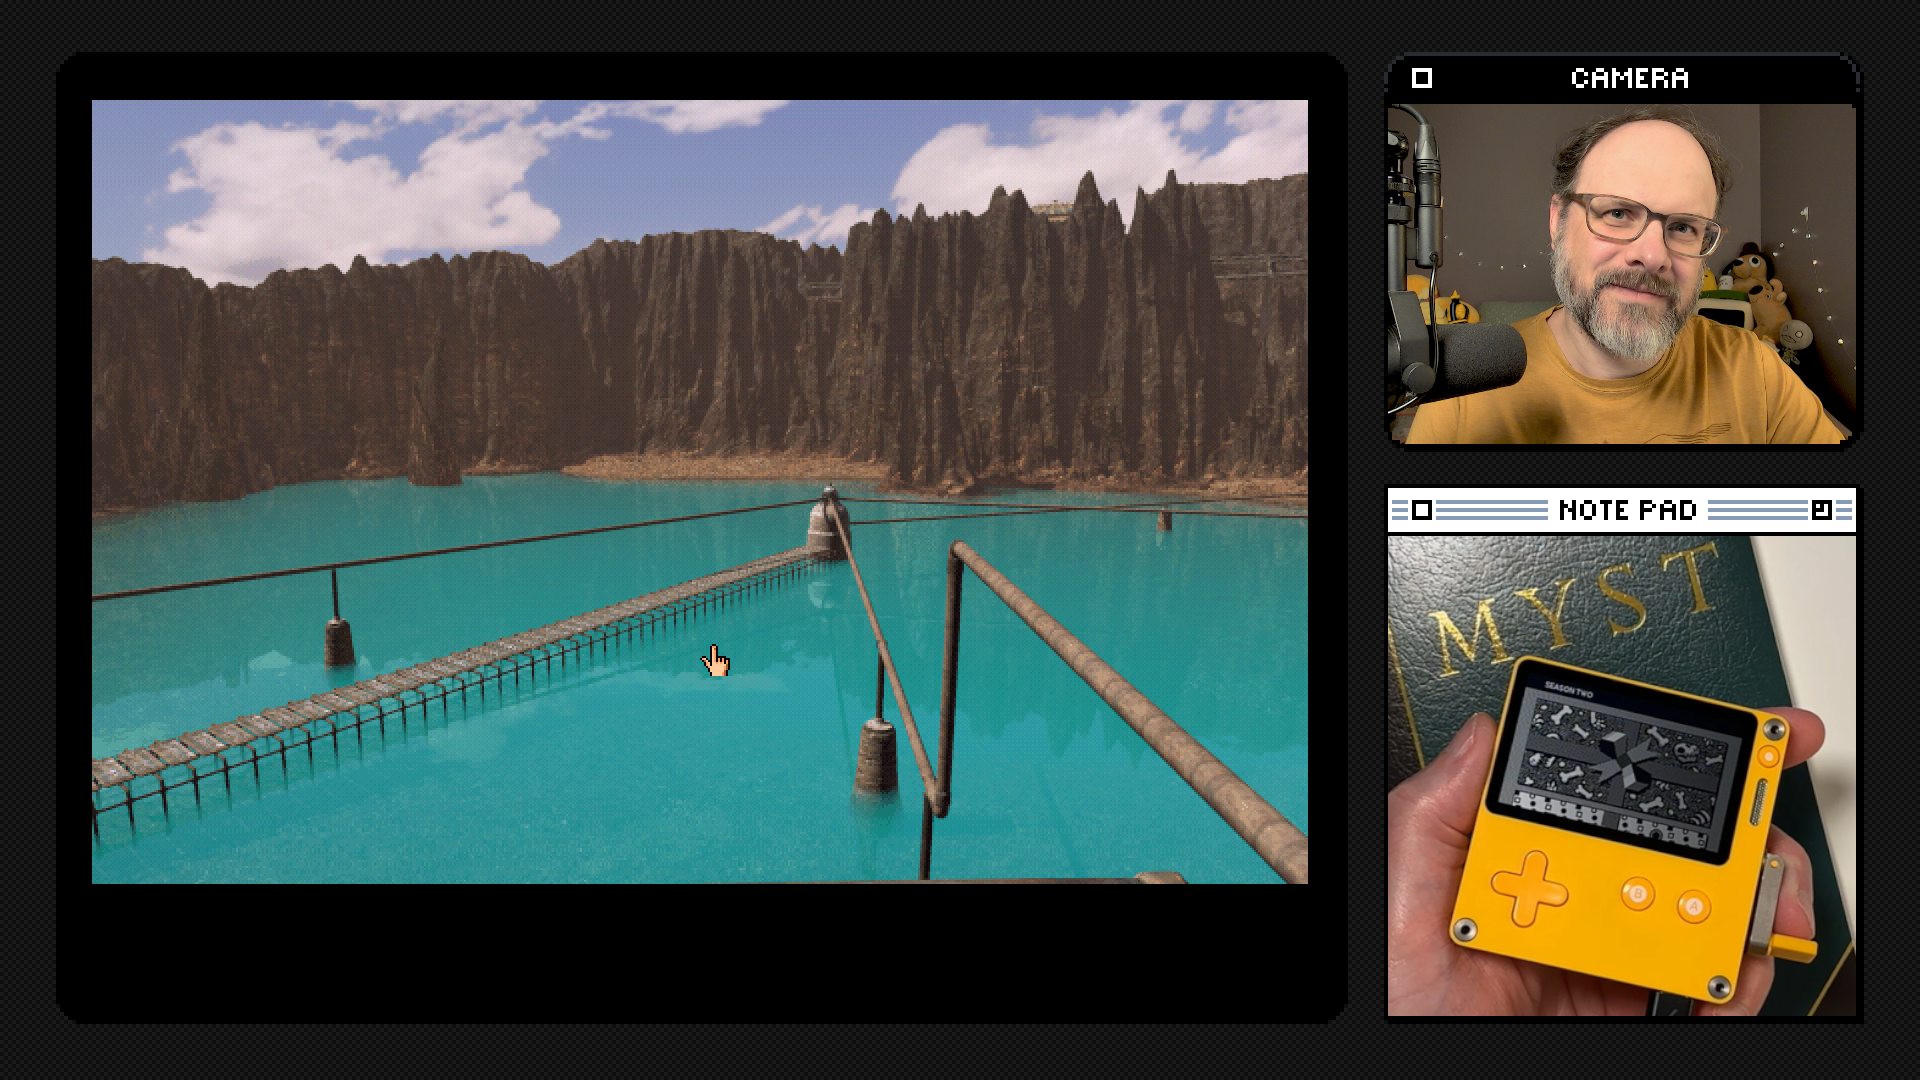Viewport: 1920px width, 1080px height.
Task: Click the Note Pad photo of the yellow handheld
Action: [x=1621, y=776]
